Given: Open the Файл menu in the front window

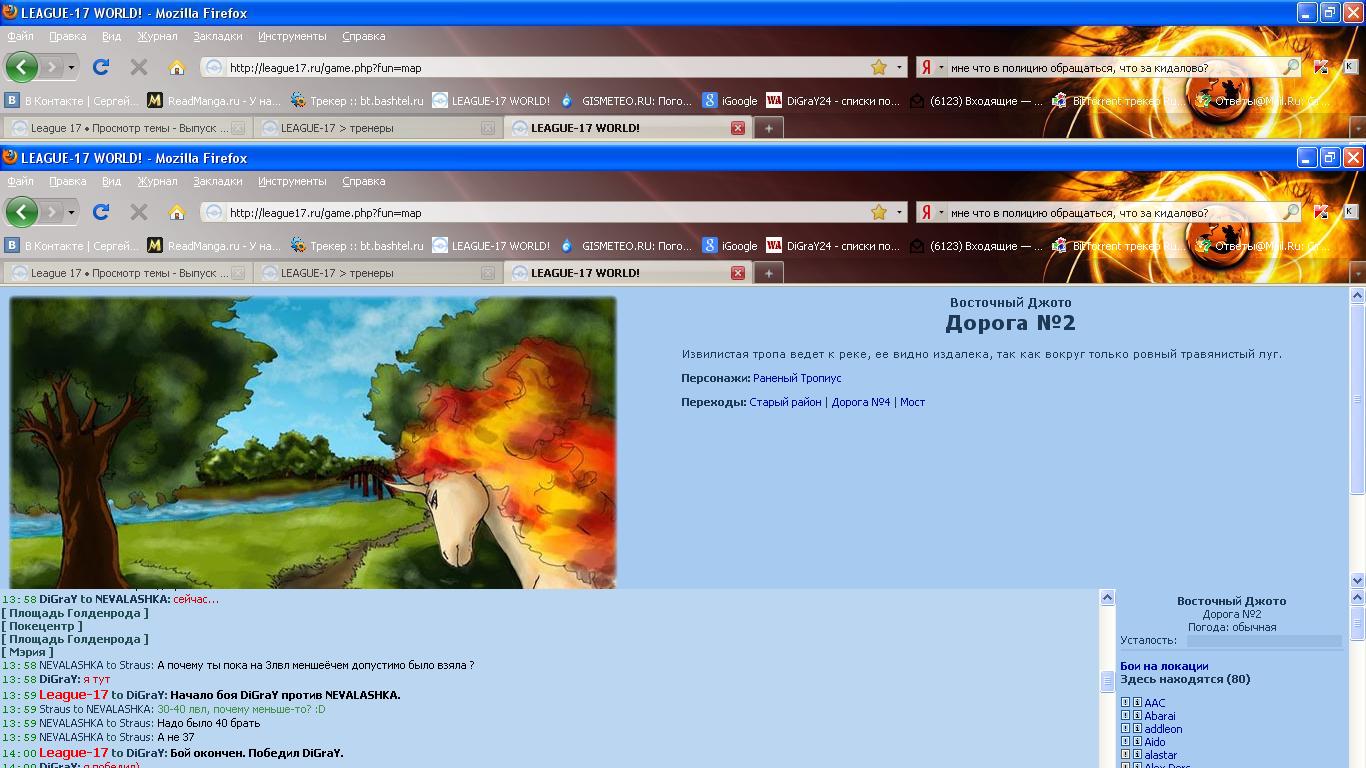Looking at the screenshot, I should click(20, 181).
